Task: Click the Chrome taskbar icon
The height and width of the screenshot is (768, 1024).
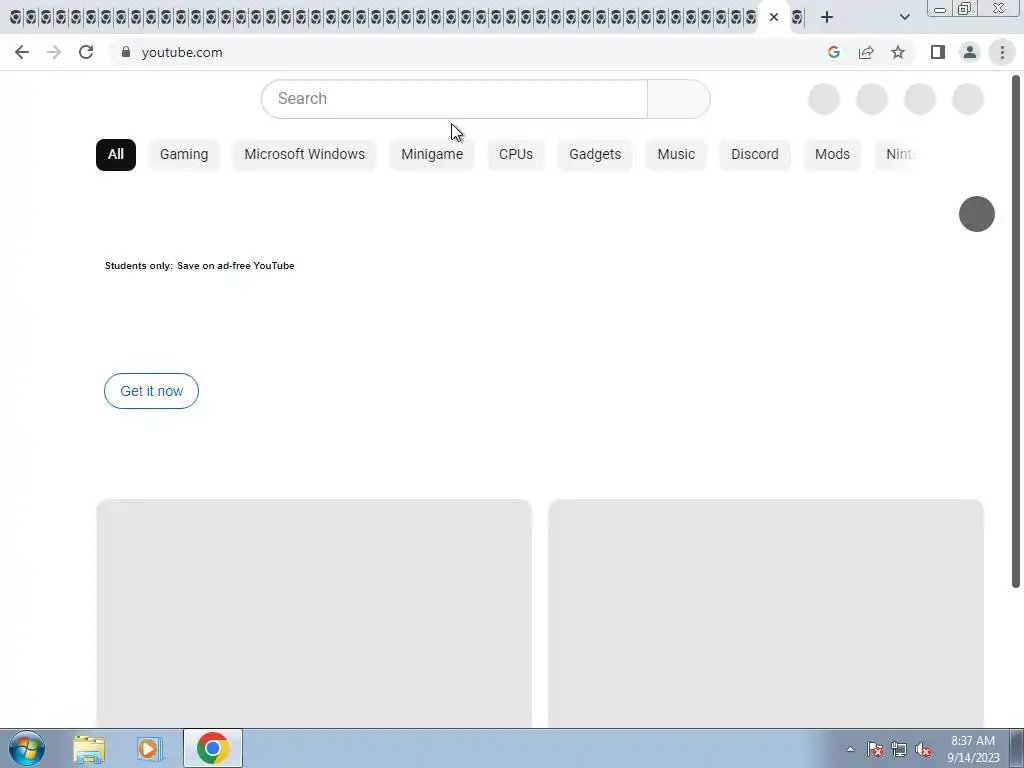Action: (x=213, y=748)
